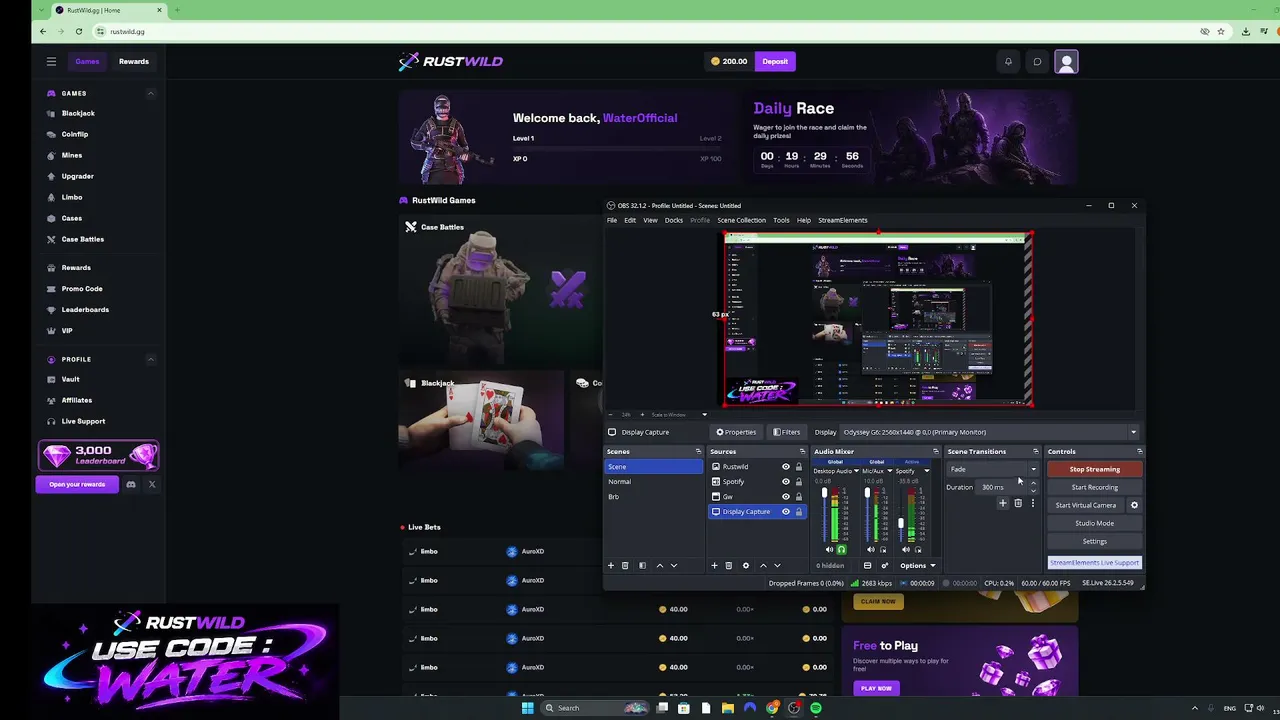Adjust the Spotify volume fader
This screenshot has width=1280, height=720.
[901, 522]
